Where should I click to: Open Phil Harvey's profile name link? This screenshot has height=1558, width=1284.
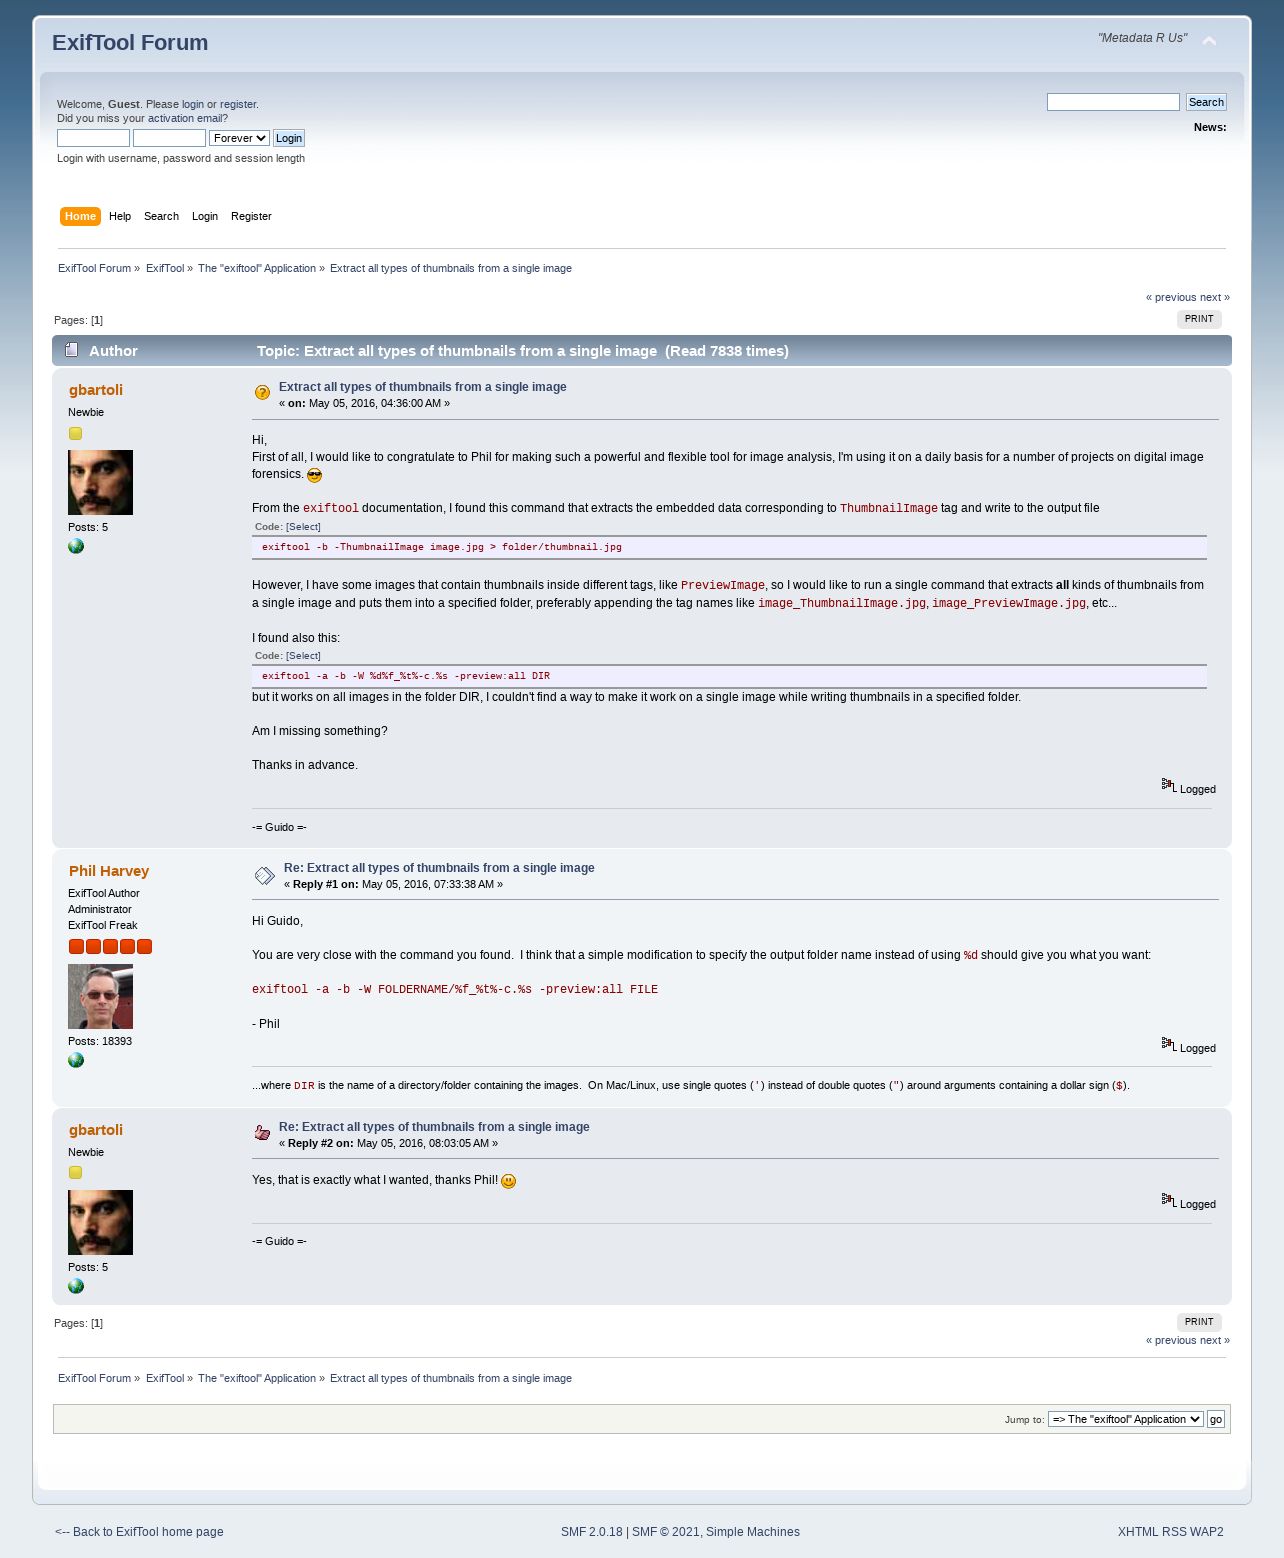[109, 871]
